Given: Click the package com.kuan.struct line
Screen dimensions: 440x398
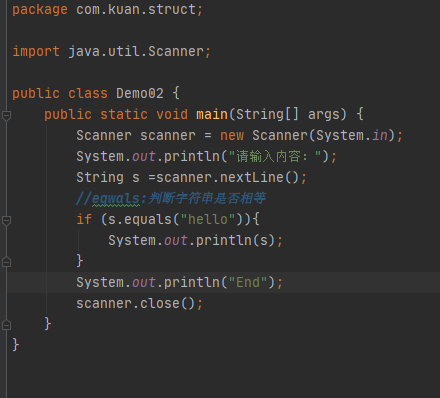Looking at the screenshot, I should coord(107,9).
